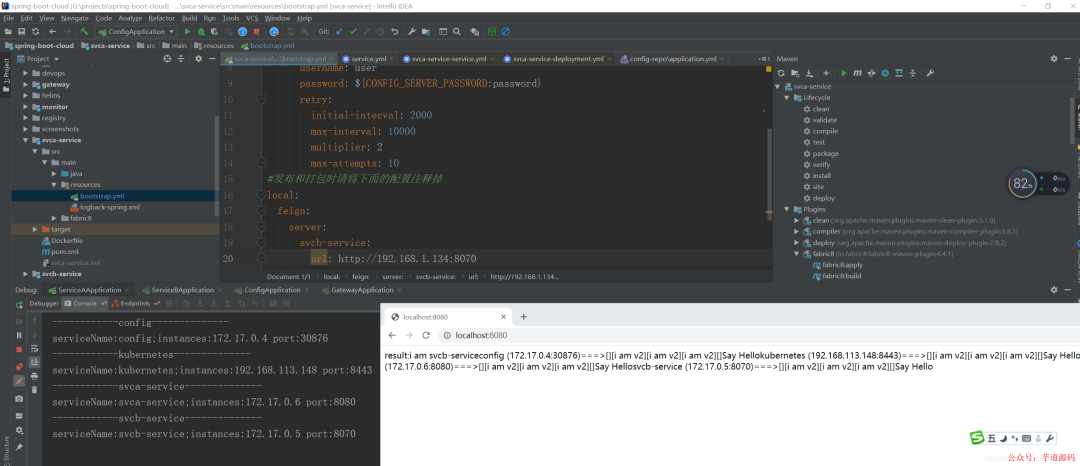
Task: Locate current file with Project panel target icon
Action: pos(167,59)
